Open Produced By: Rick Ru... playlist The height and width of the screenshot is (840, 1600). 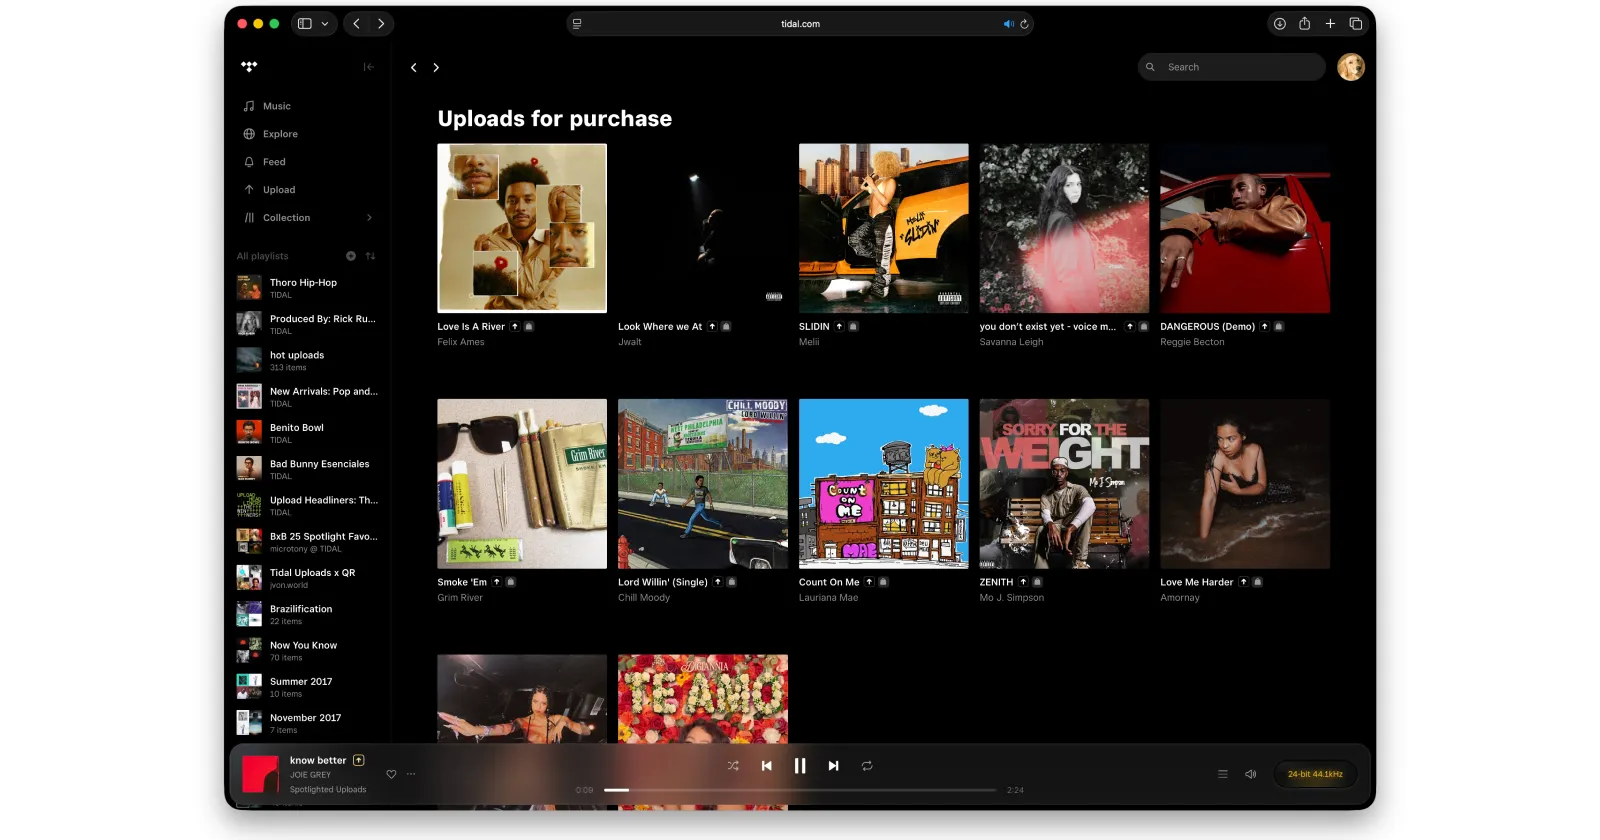[x=307, y=324]
